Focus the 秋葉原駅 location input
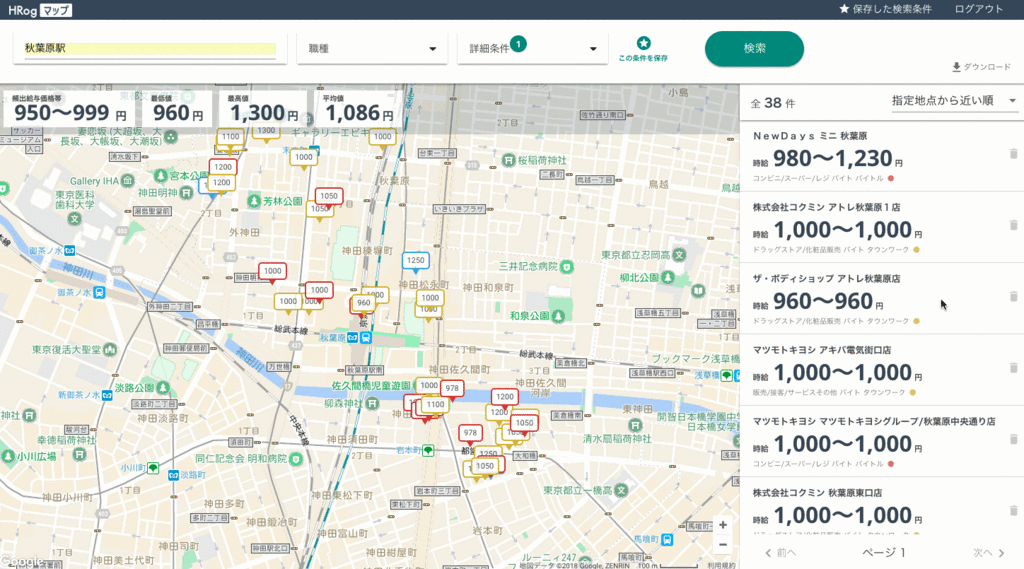The width and height of the screenshot is (1024, 569). point(150,48)
